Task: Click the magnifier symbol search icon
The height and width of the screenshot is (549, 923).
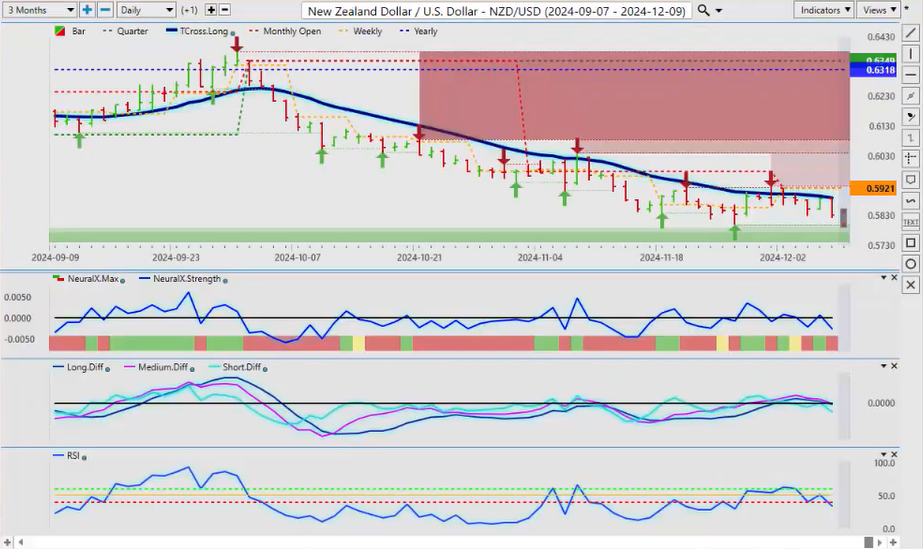Action: point(704,10)
